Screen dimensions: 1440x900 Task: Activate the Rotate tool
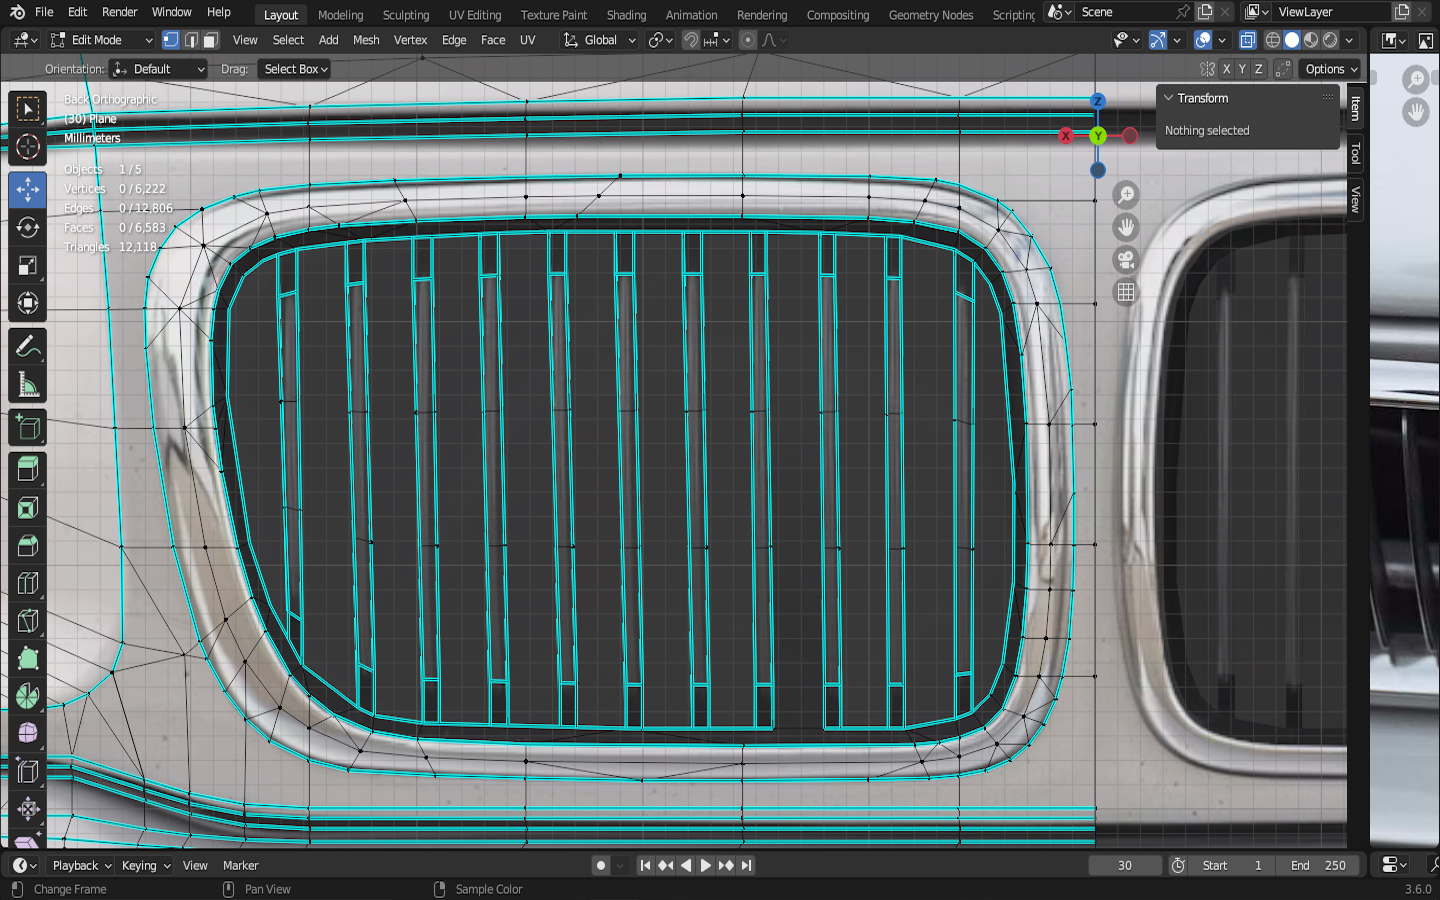tap(28, 228)
